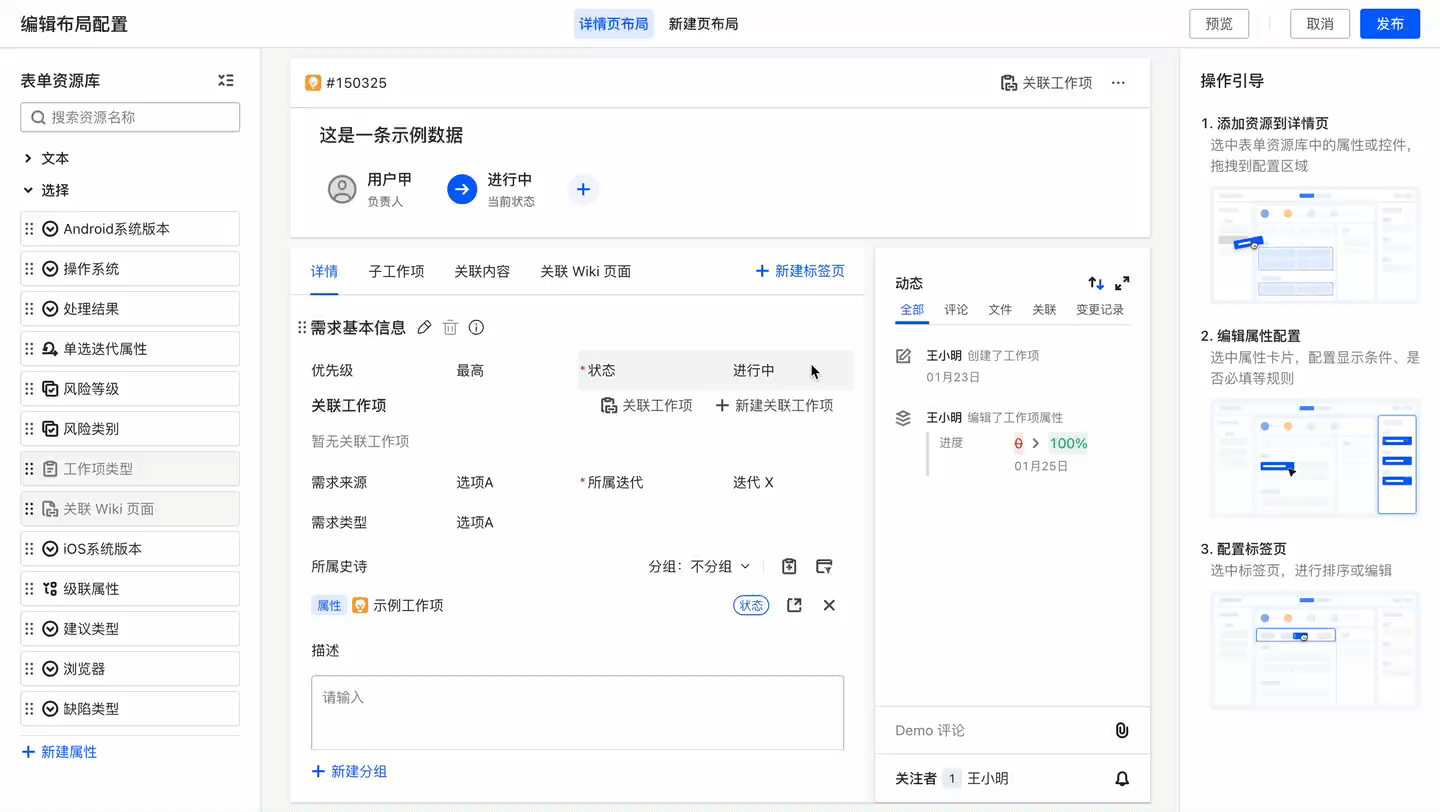Click the 状态 tag on 示例工作项
The image size is (1440, 812).
[751, 605]
